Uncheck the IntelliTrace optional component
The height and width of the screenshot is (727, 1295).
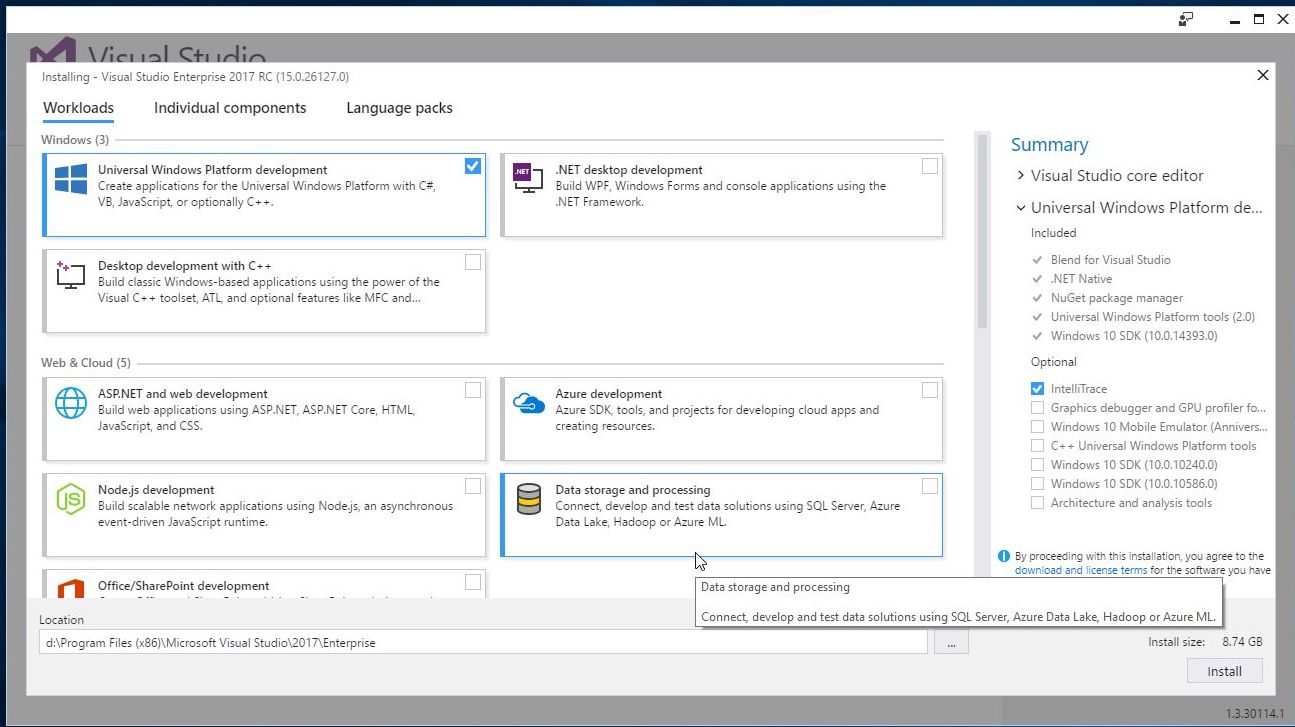(x=1037, y=389)
